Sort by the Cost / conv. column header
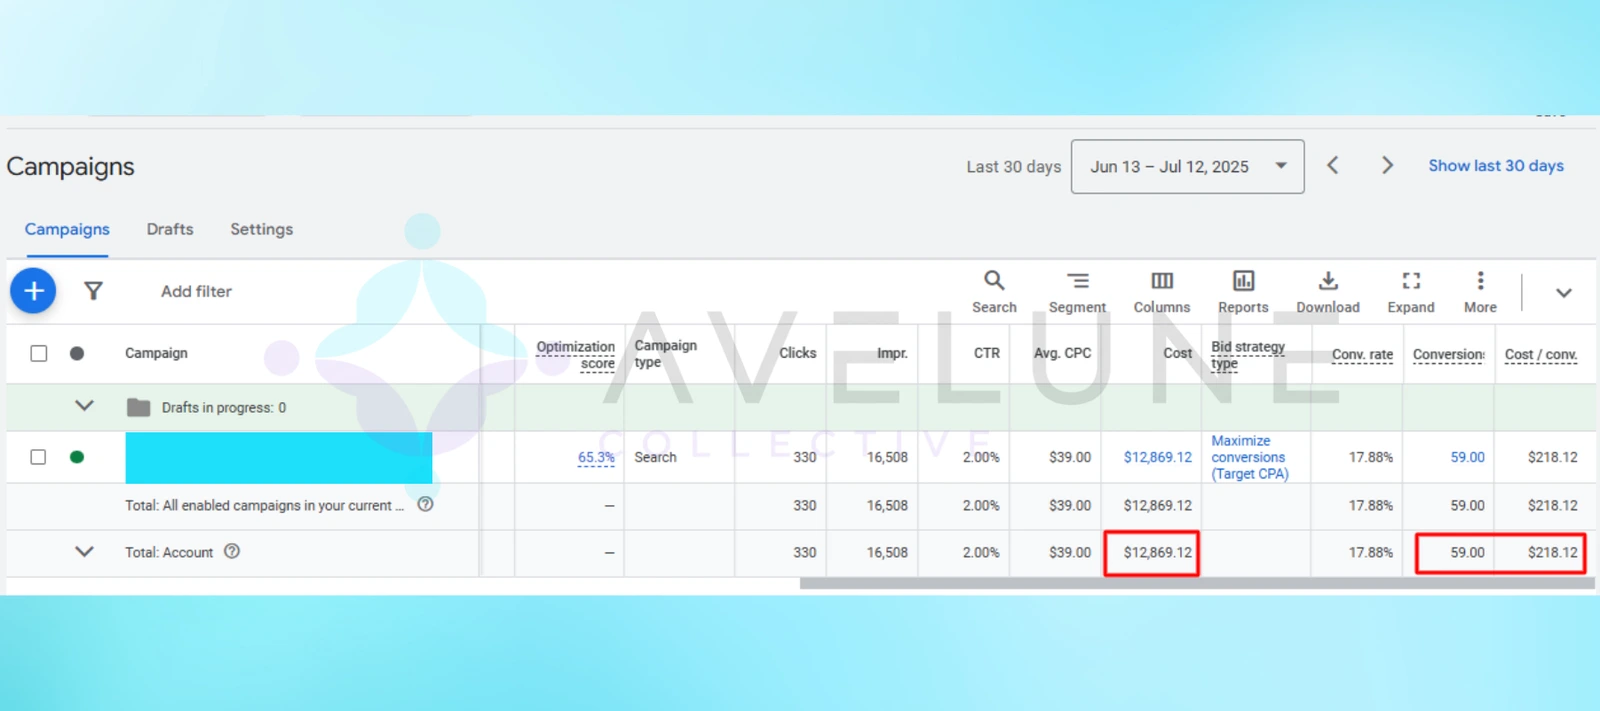 1541,354
